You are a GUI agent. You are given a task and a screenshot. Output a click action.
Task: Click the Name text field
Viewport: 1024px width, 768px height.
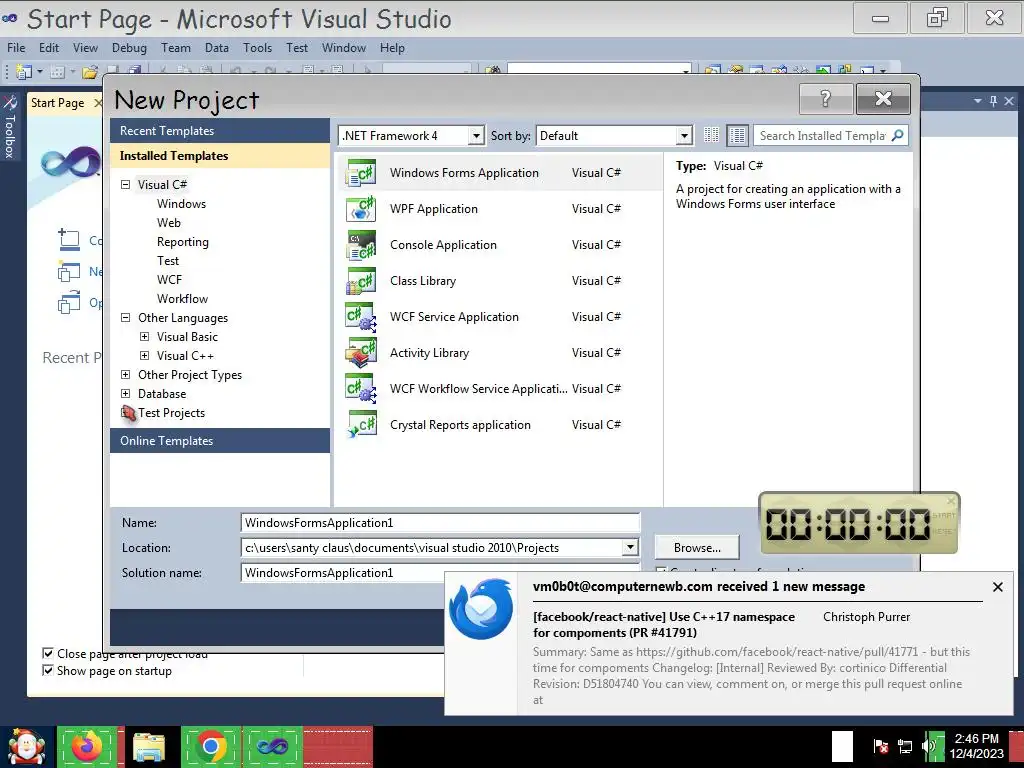[440, 522]
